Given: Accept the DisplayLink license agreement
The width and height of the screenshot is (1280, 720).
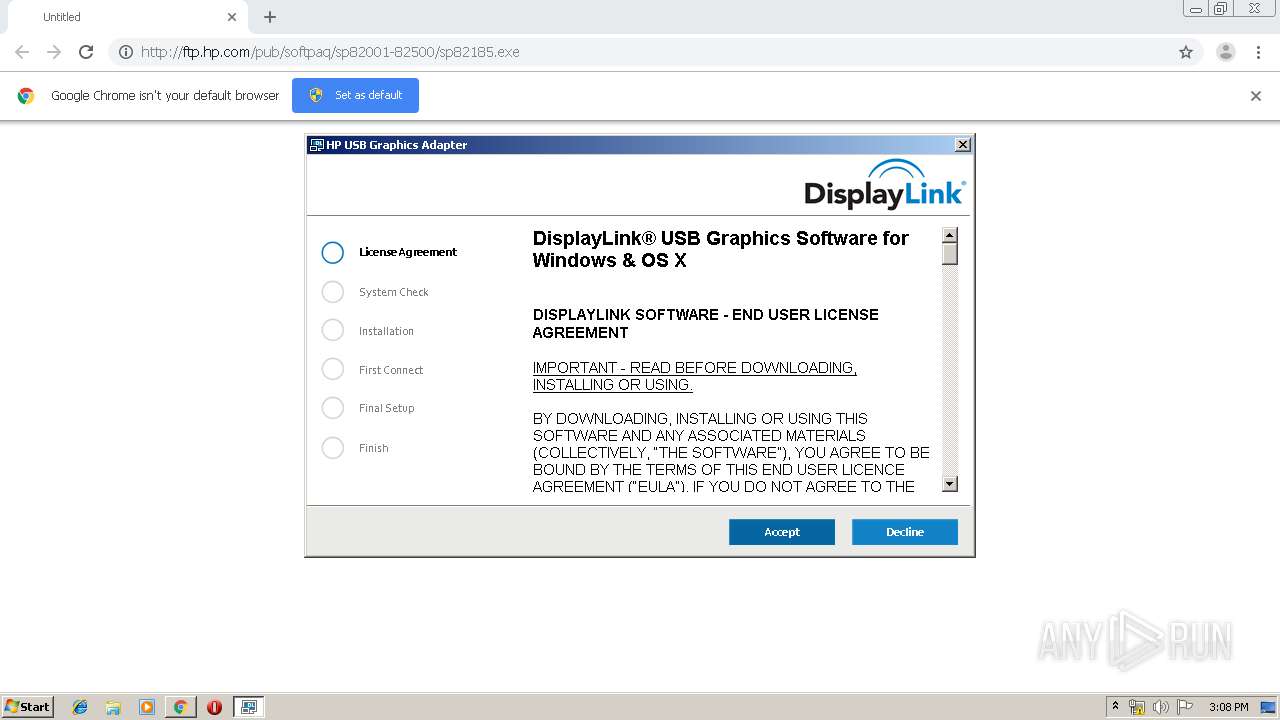Looking at the screenshot, I should (x=781, y=532).
